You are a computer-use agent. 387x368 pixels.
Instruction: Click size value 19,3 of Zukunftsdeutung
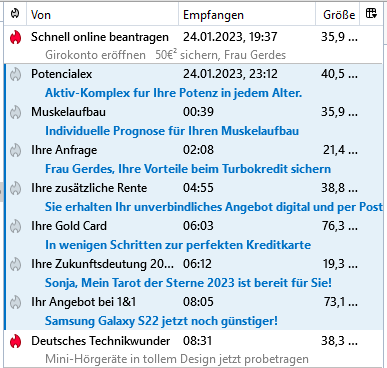point(340,264)
